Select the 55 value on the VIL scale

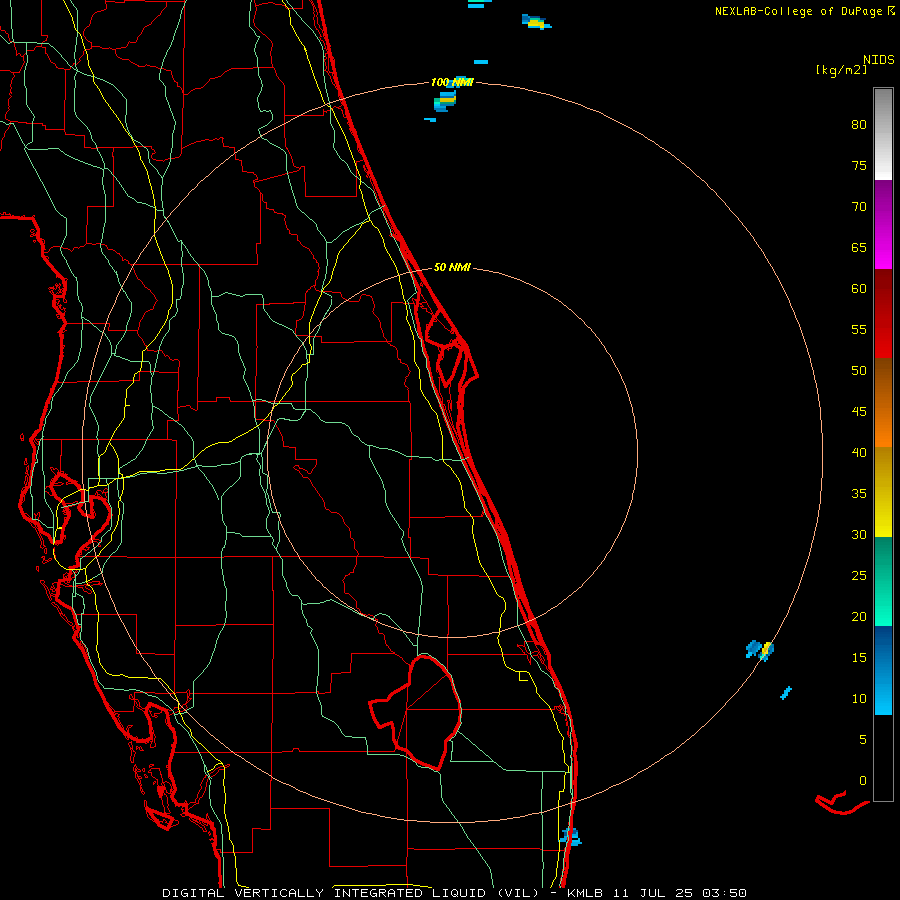[859, 329]
